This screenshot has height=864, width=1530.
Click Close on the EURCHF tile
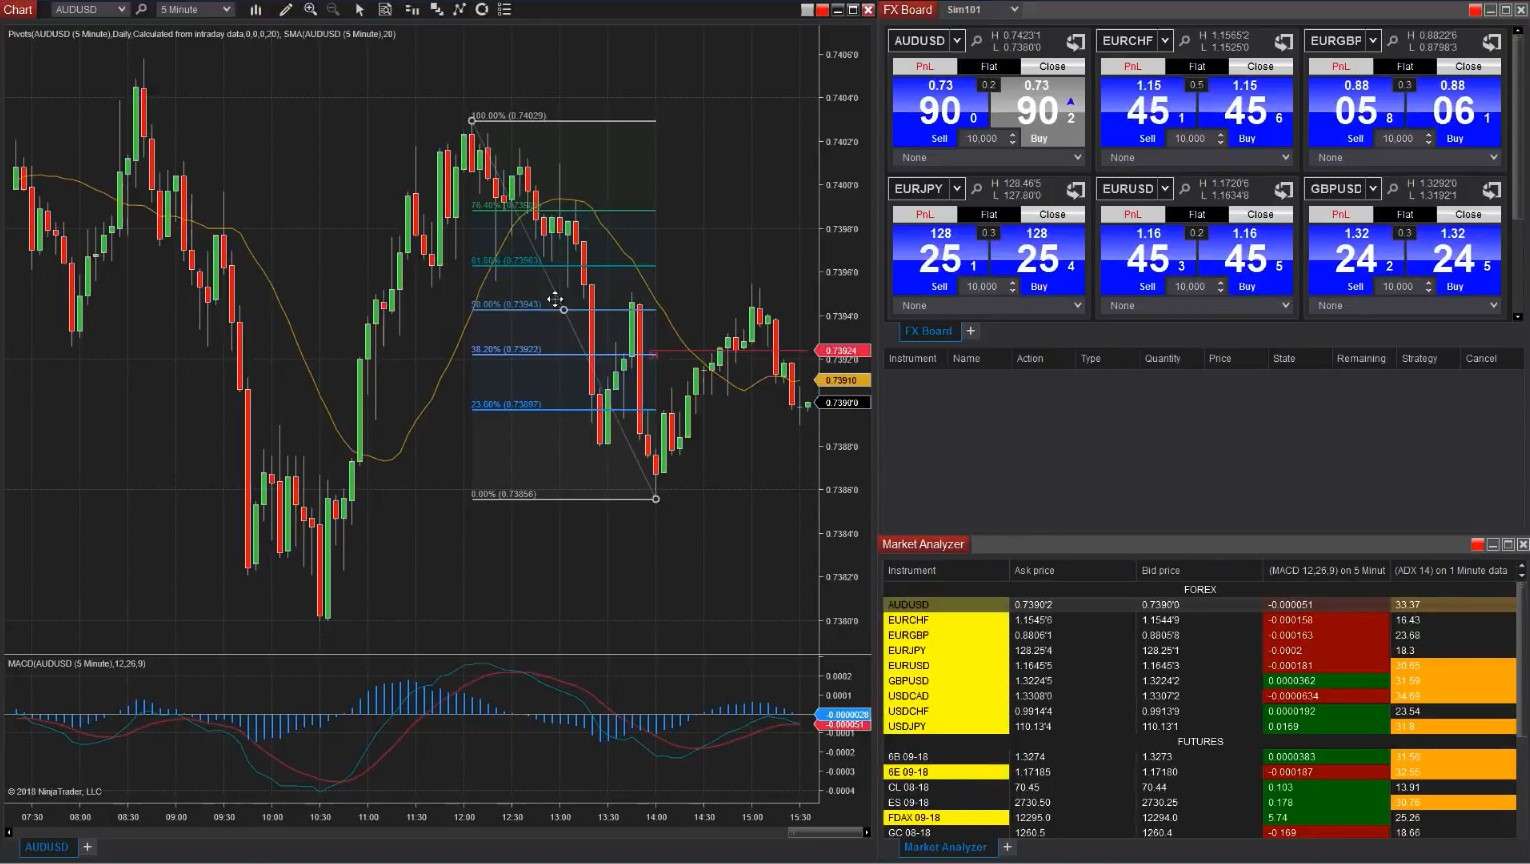1260,66
